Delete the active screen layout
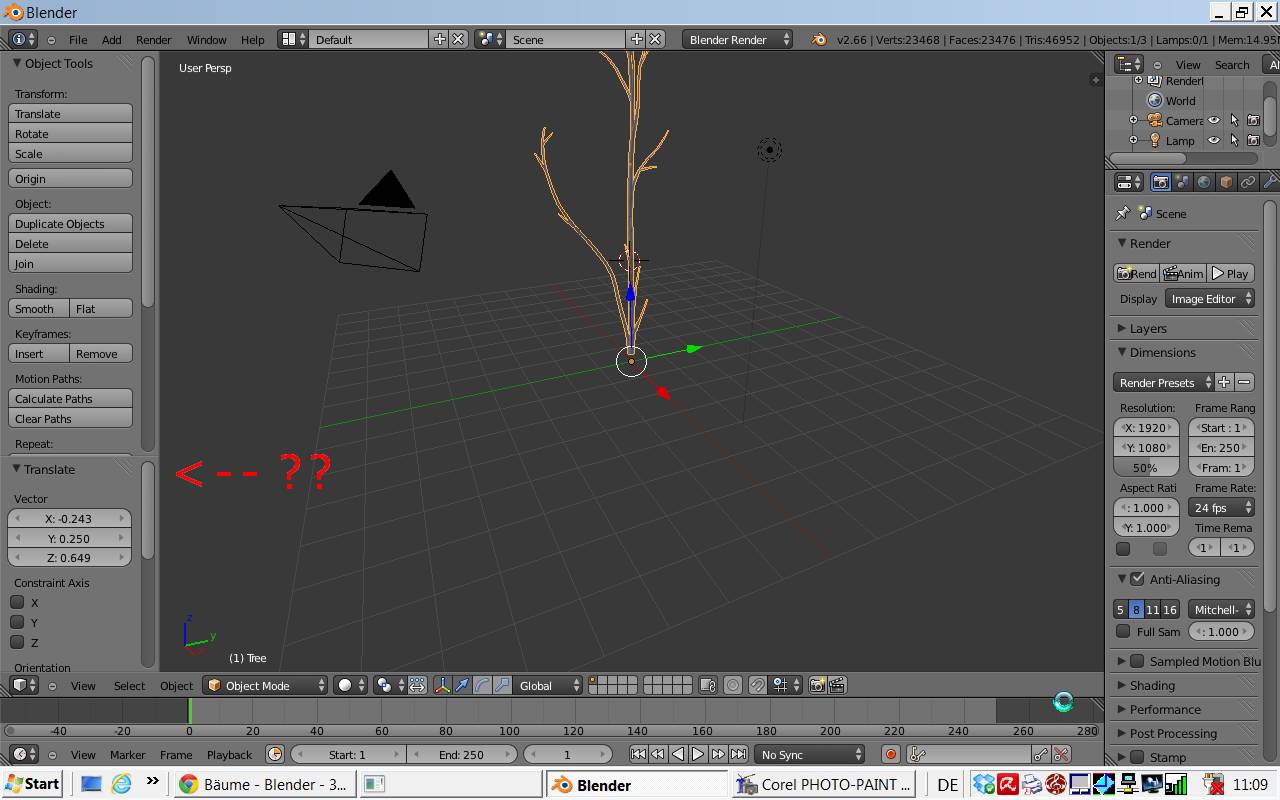Viewport: 1280px width, 800px height. point(458,39)
